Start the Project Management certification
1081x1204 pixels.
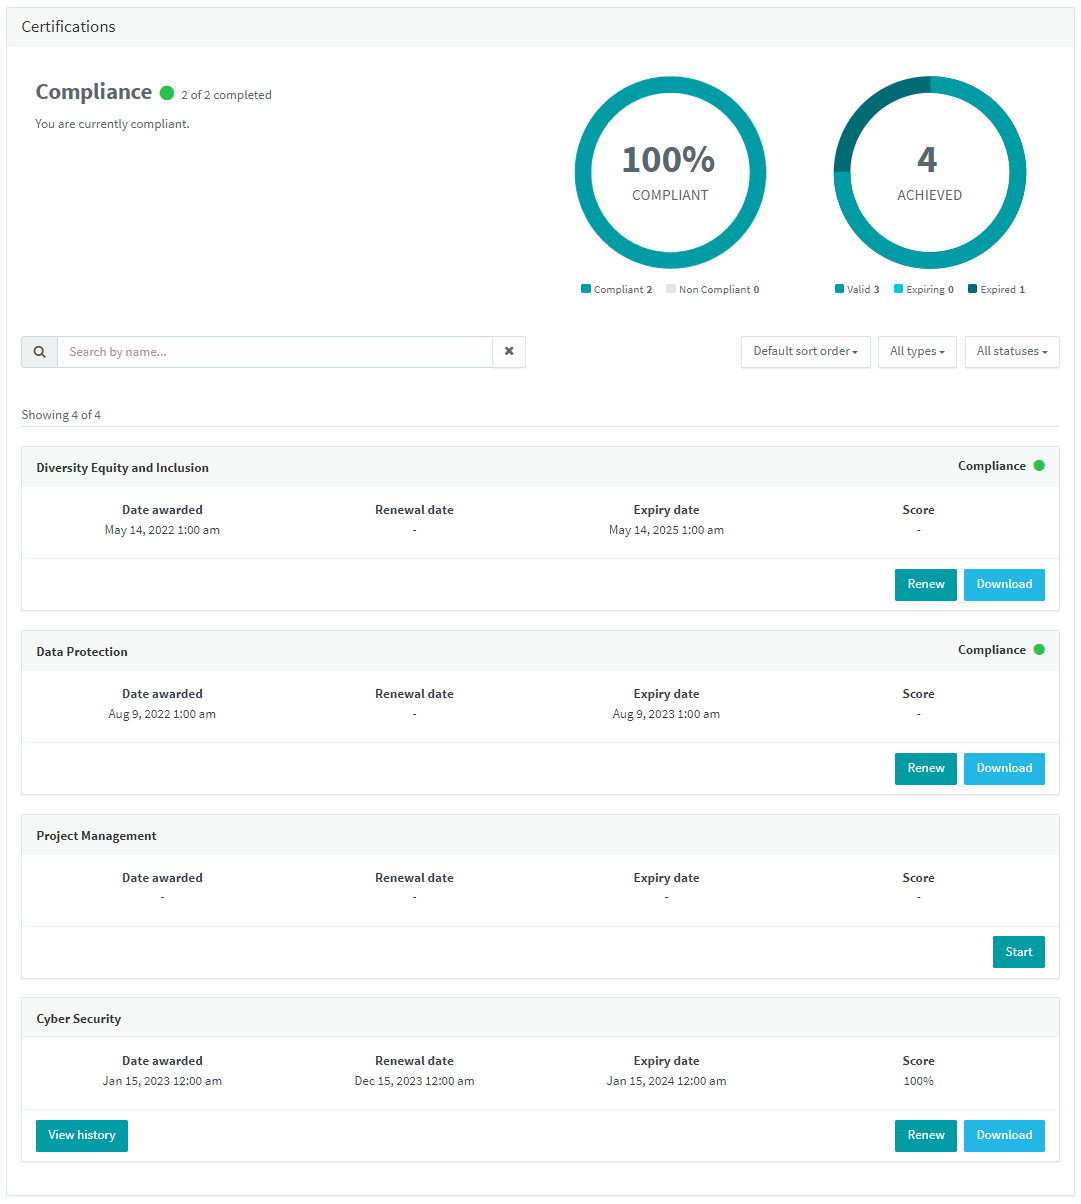point(1019,953)
